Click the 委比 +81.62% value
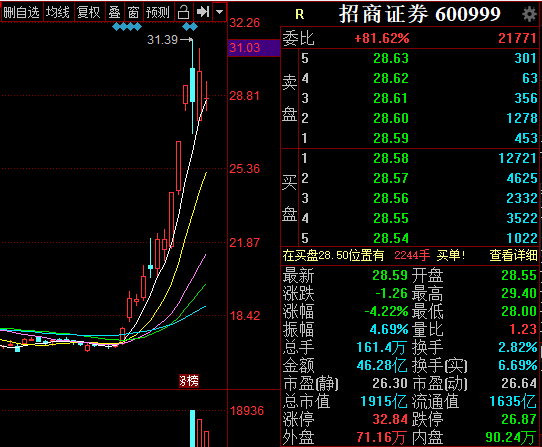This screenshot has height=447, width=542. (x=382, y=38)
